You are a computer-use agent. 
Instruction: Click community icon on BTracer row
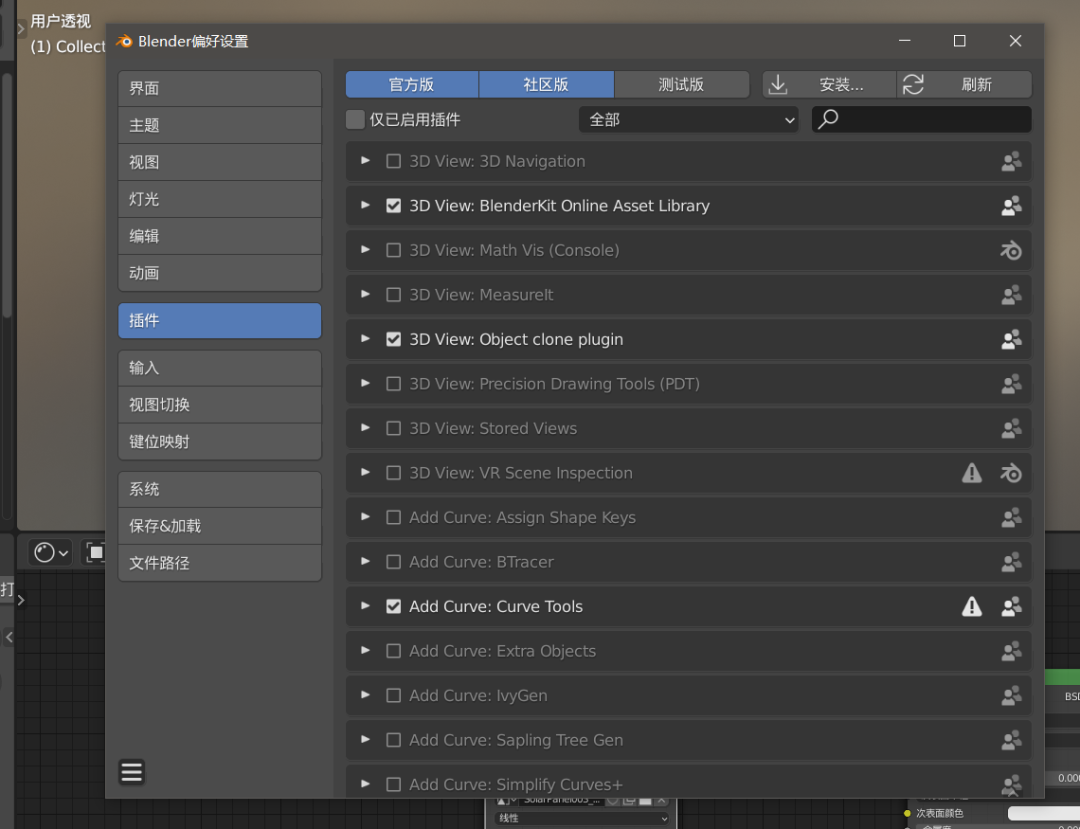click(x=1011, y=562)
